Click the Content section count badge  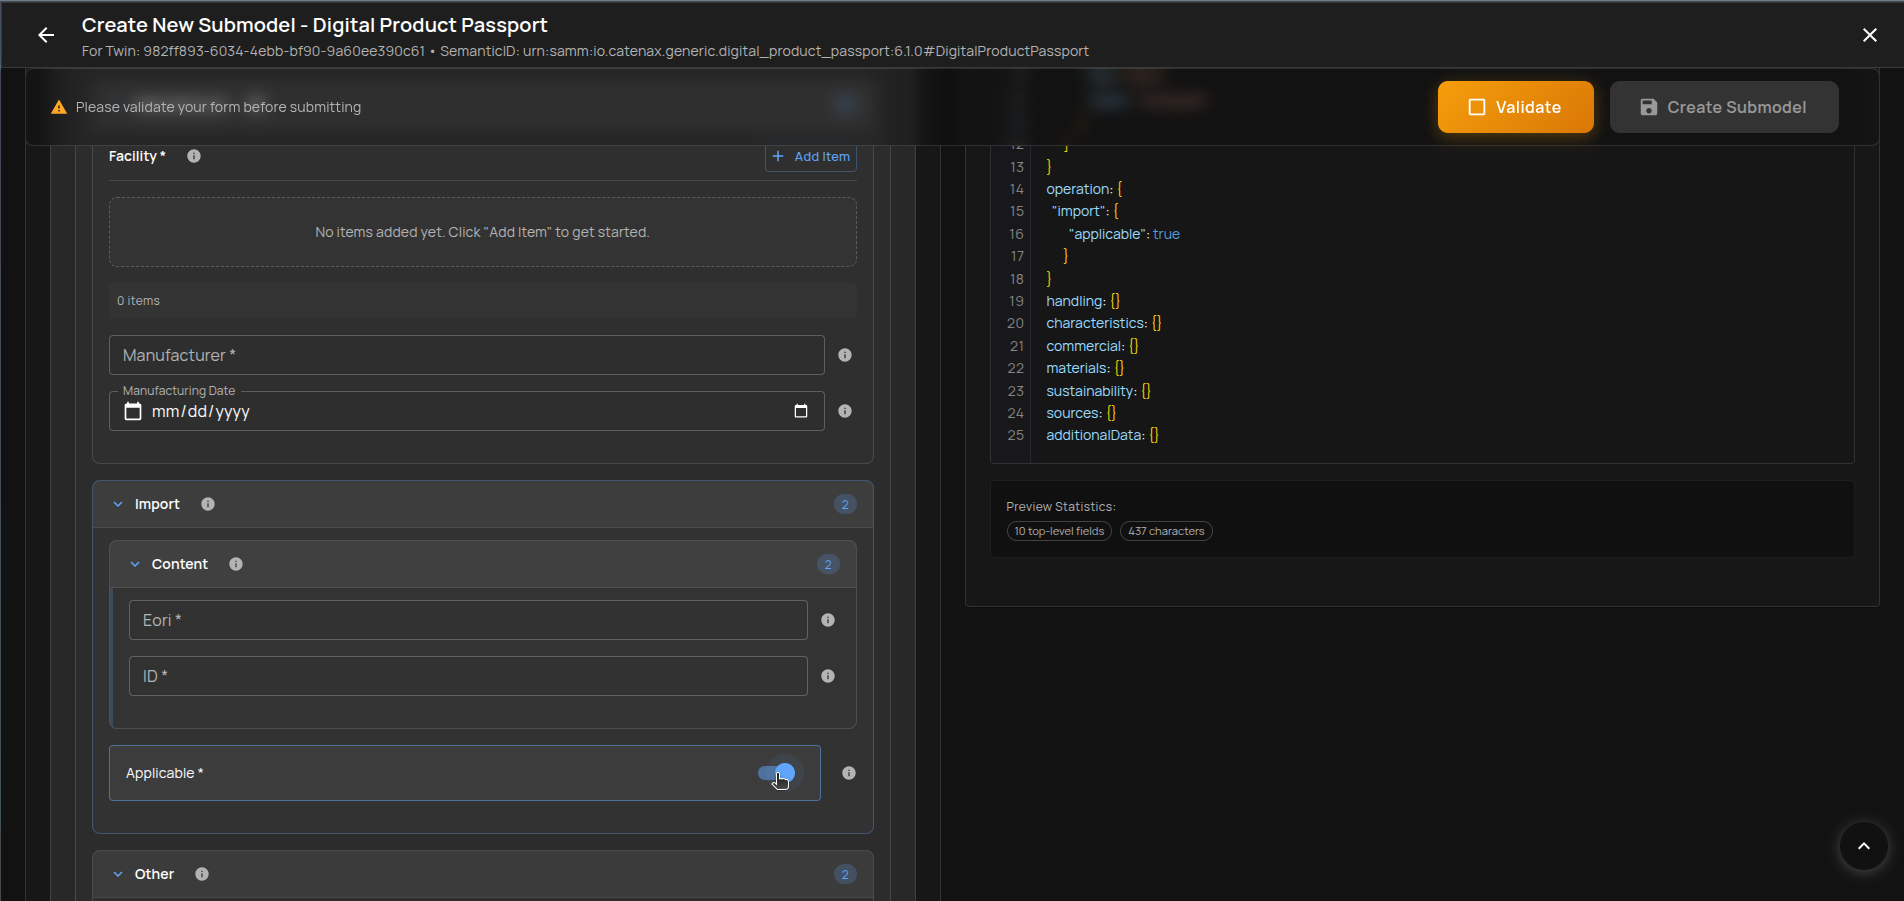coord(828,564)
